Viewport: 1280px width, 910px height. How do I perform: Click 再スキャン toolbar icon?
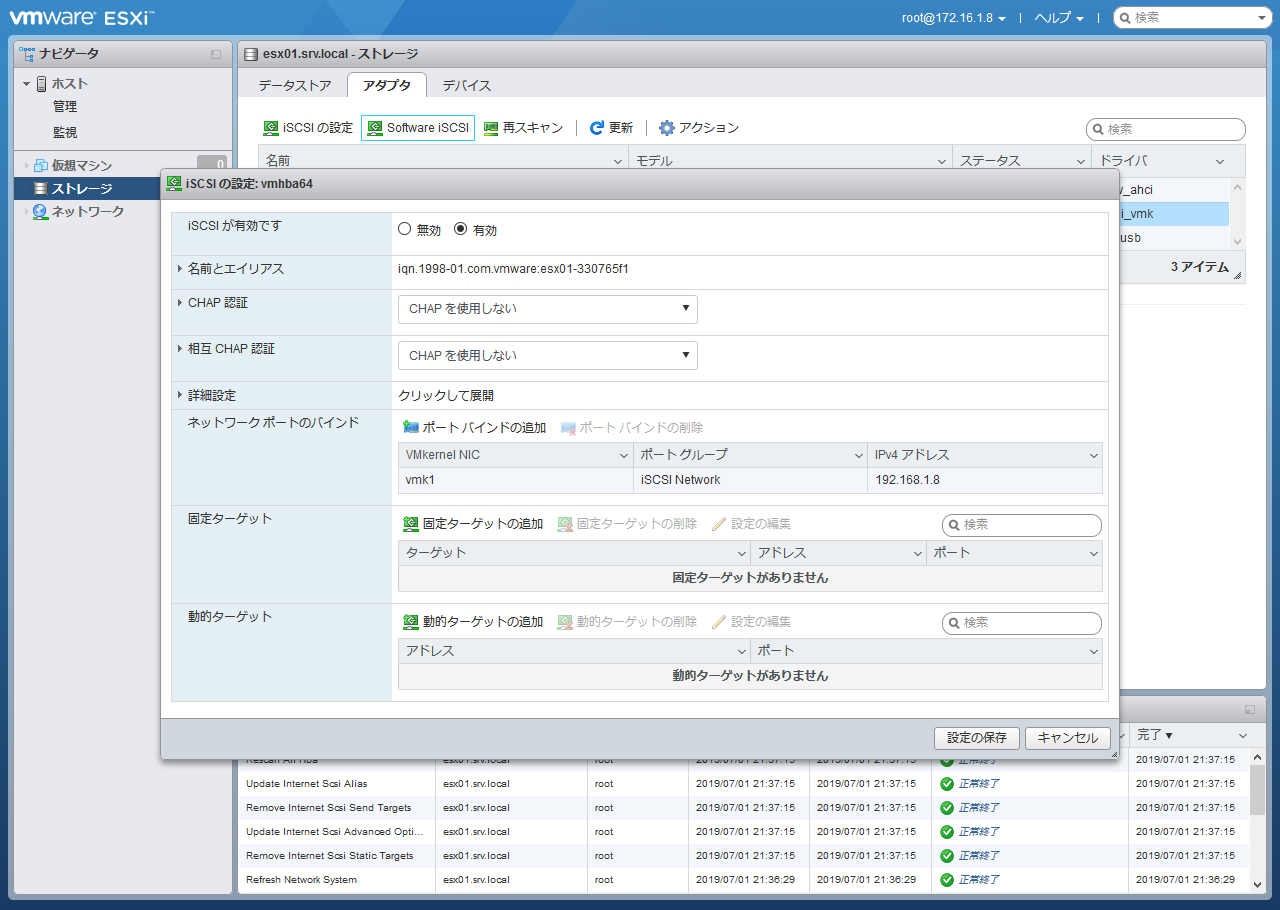coord(491,128)
